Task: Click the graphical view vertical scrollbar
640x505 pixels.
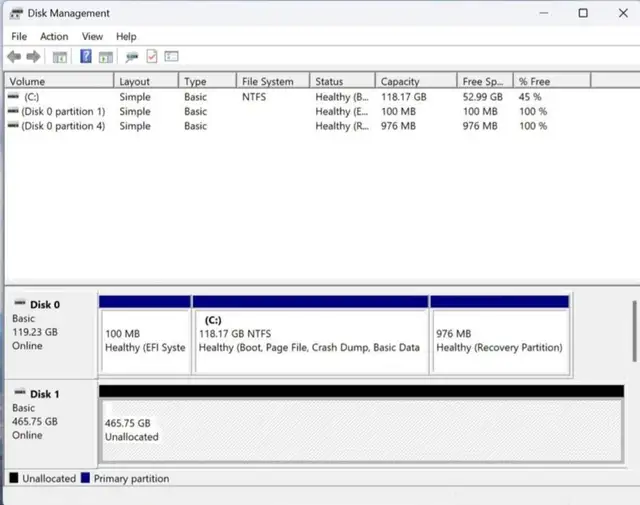Action: pos(634,331)
